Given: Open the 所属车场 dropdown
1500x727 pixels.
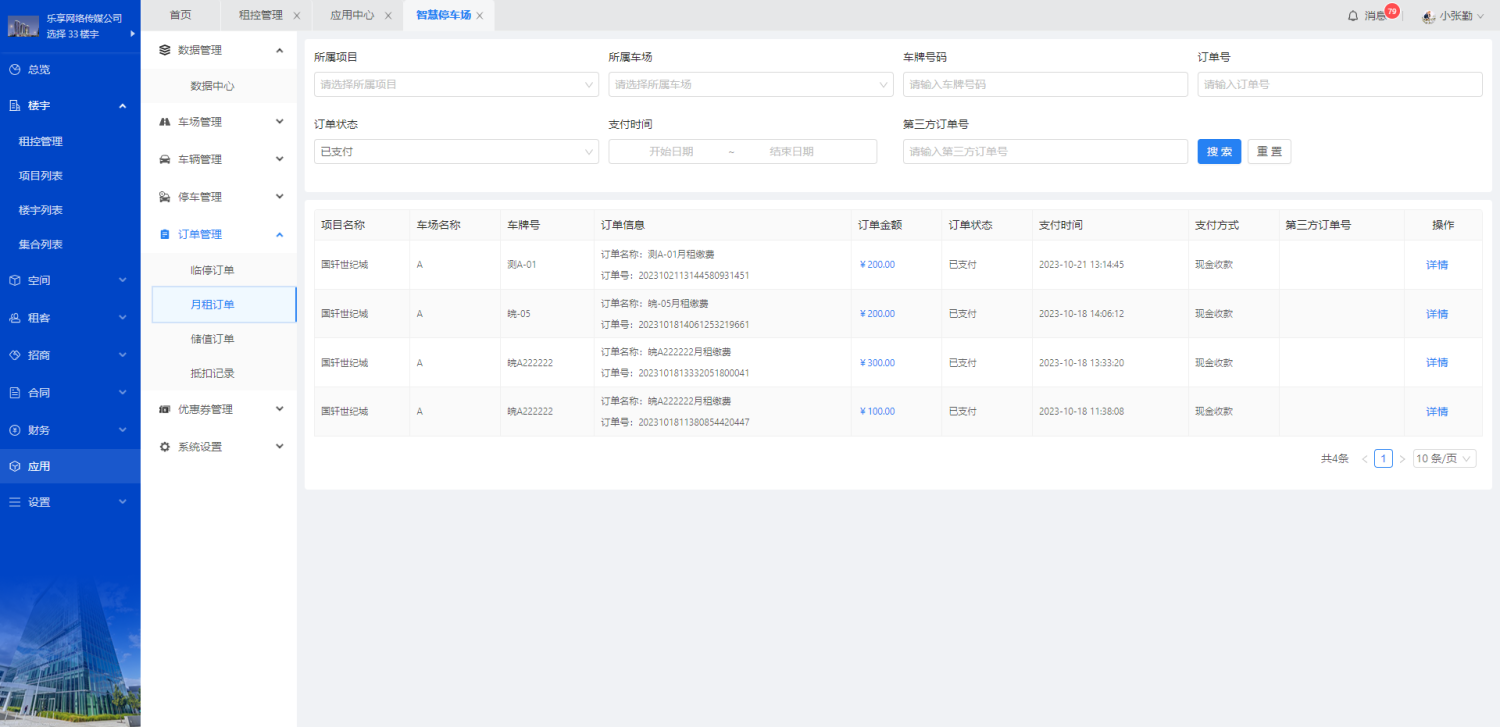Looking at the screenshot, I should pos(751,85).
